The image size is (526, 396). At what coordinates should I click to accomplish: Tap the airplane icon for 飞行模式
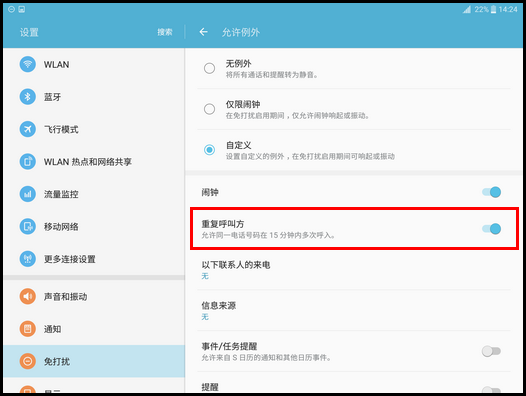28,129
